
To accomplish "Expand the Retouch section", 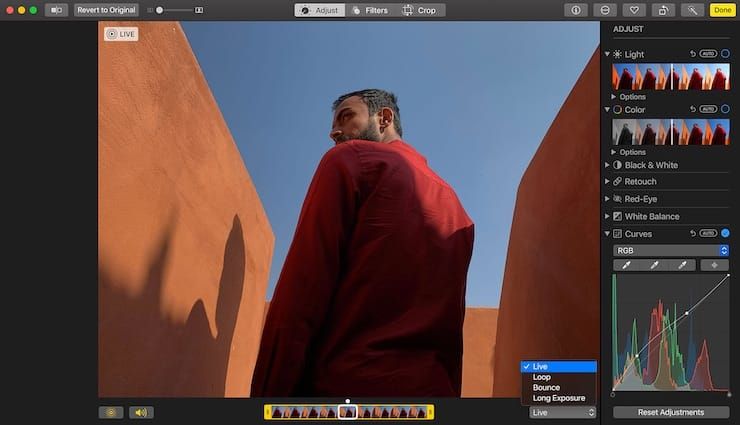I will point(607,181).
